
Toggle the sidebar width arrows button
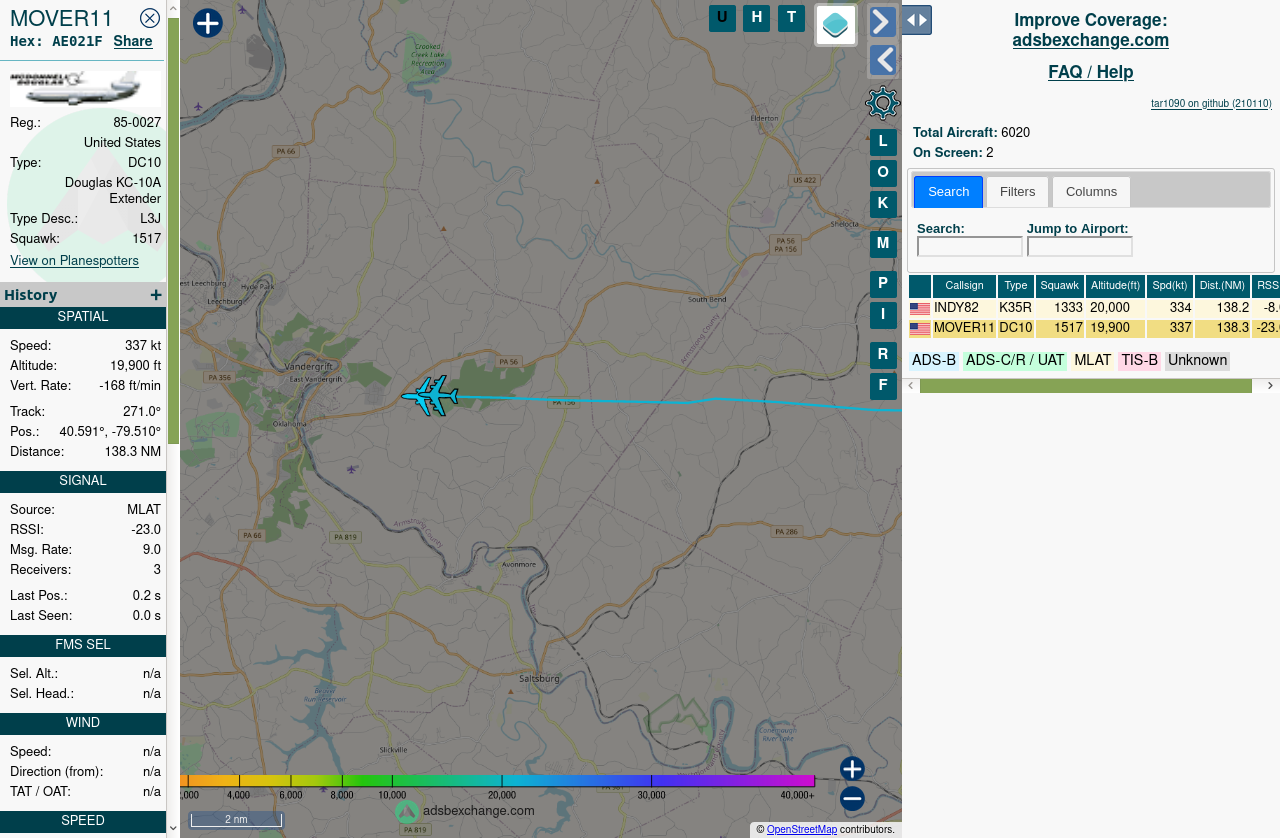(917, 20)
